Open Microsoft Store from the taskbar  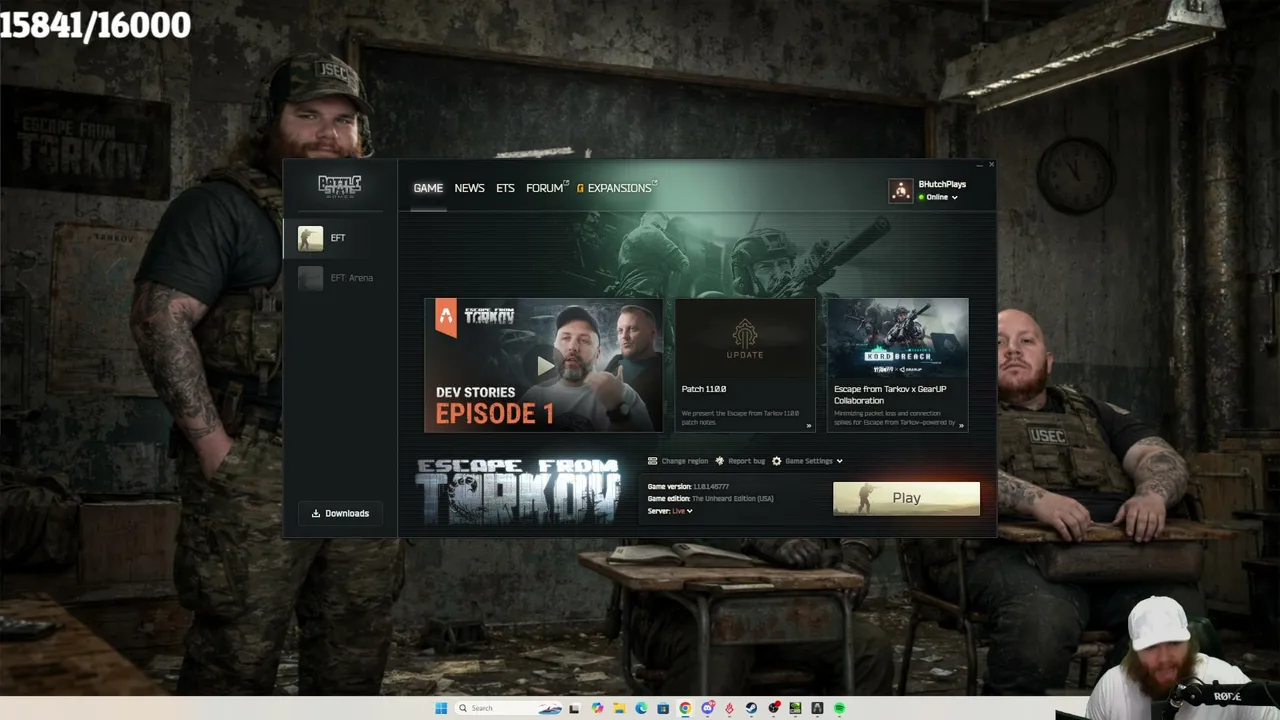coord(663,708)
